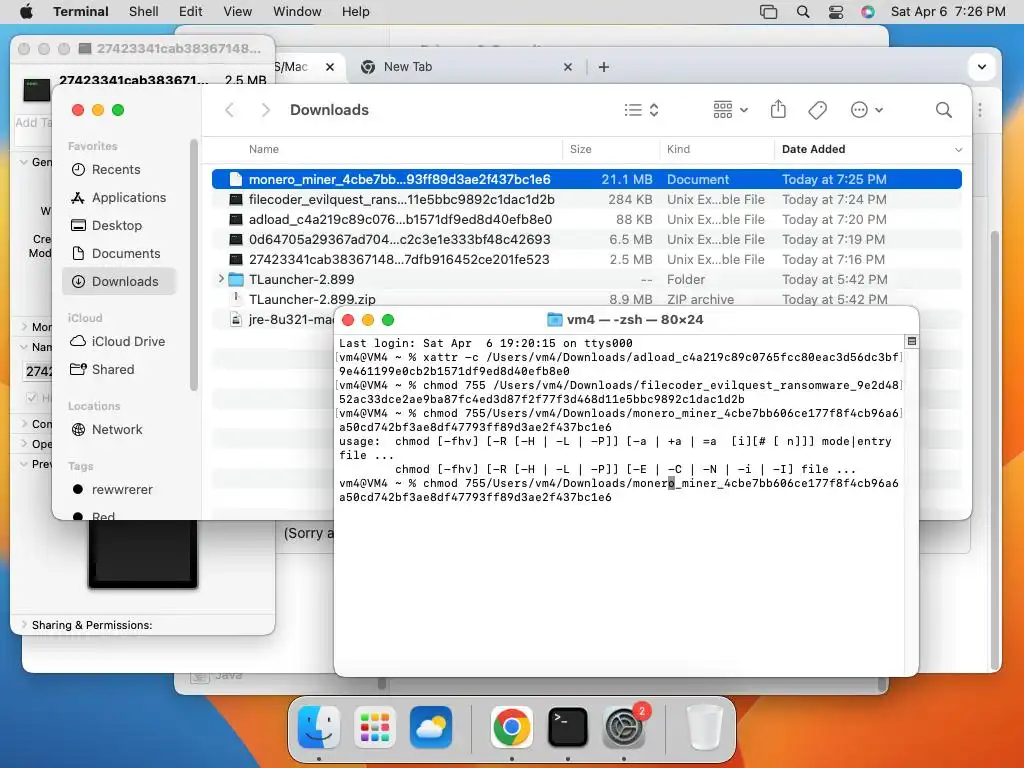1024x768 pixels.
Task: Click the menu bar clock Sat Apr 6
Action: pyautogui.click(x=948, y=11)
